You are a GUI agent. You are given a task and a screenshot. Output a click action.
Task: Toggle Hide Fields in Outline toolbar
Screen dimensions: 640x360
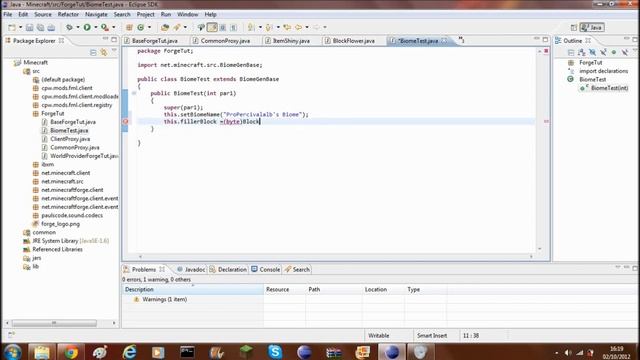[592, 52]
